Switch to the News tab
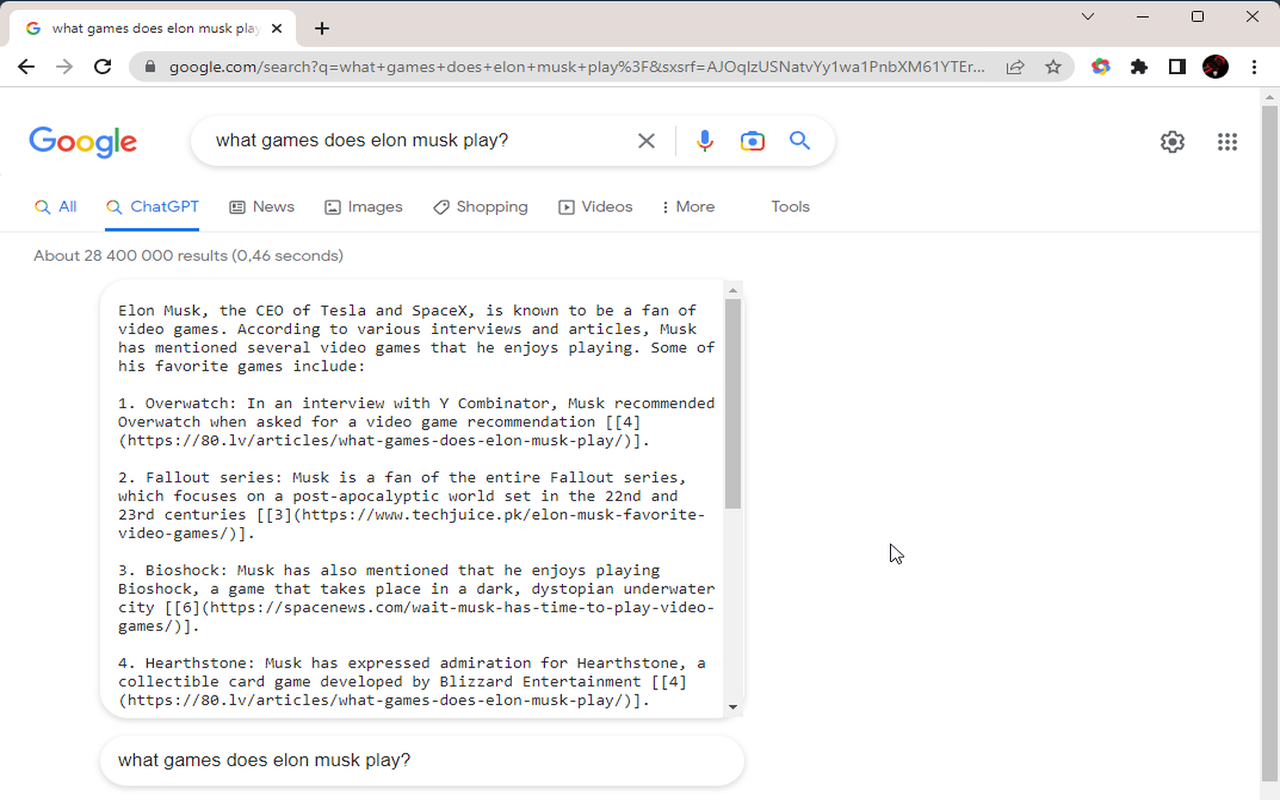The height and width of the screenshot is (800, 1280). 262,207
